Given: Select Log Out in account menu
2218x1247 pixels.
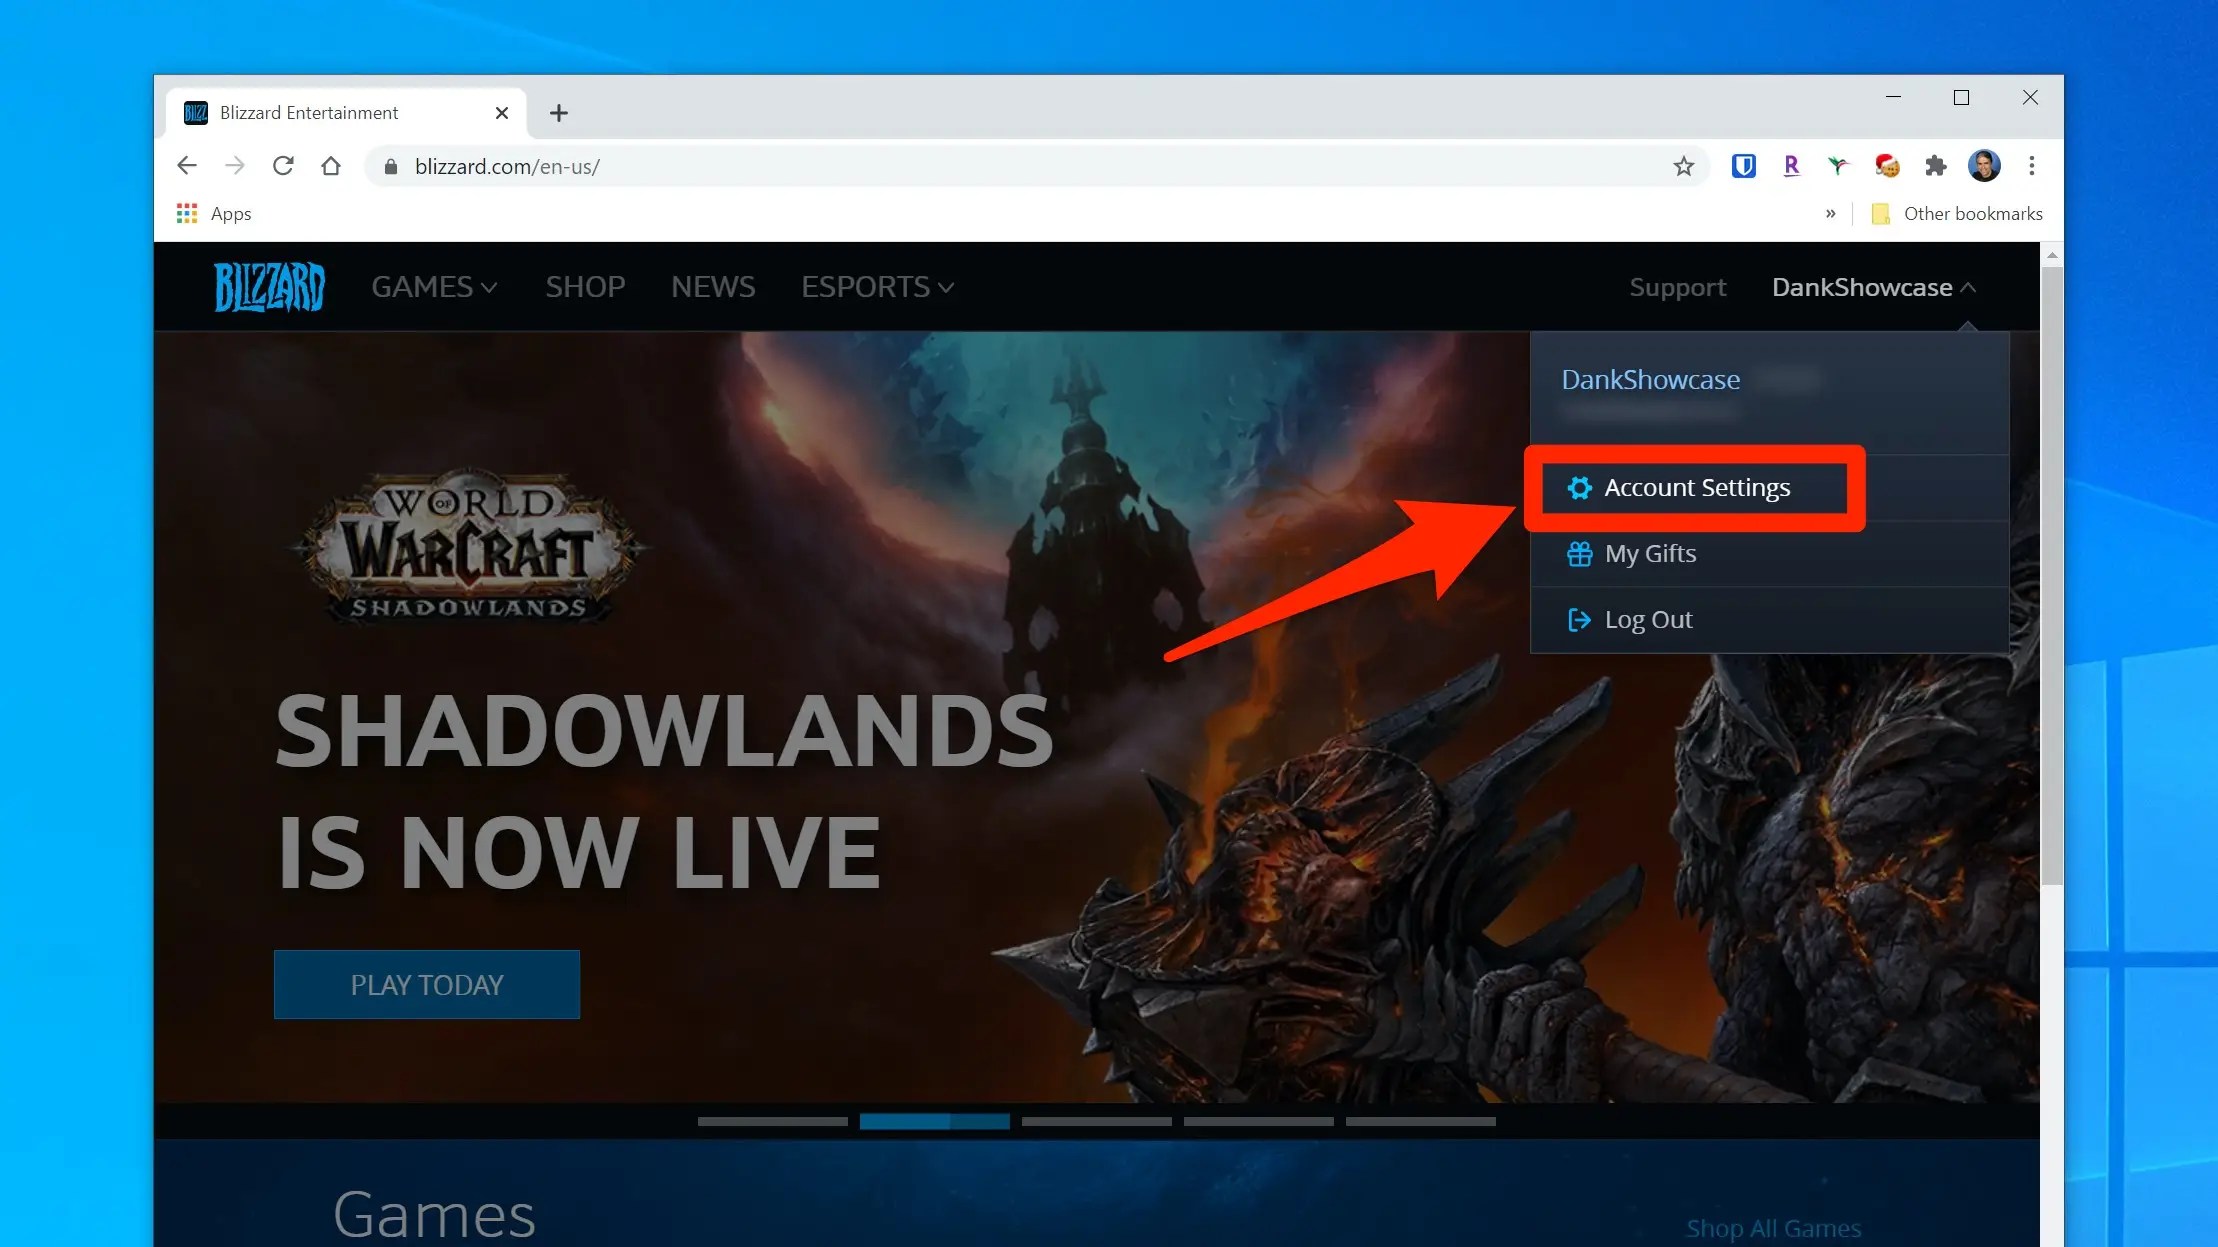Looking at the screenshot, I should click(x=1648, y=620).
